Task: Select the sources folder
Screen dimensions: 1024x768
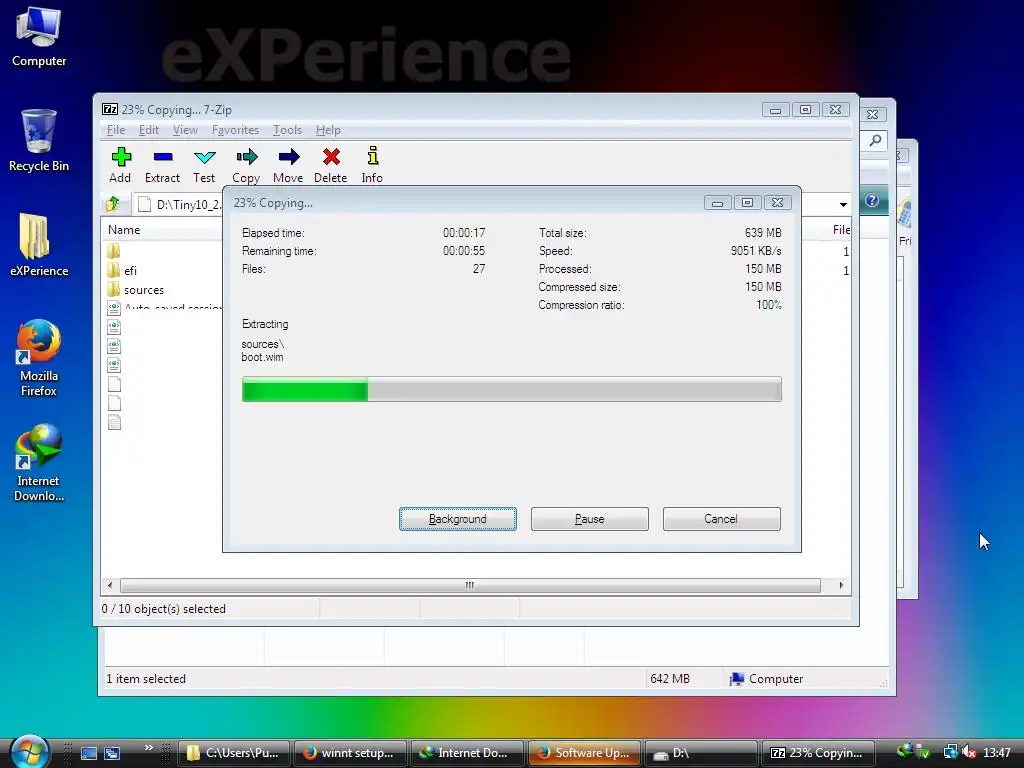Action: point(144,290)
